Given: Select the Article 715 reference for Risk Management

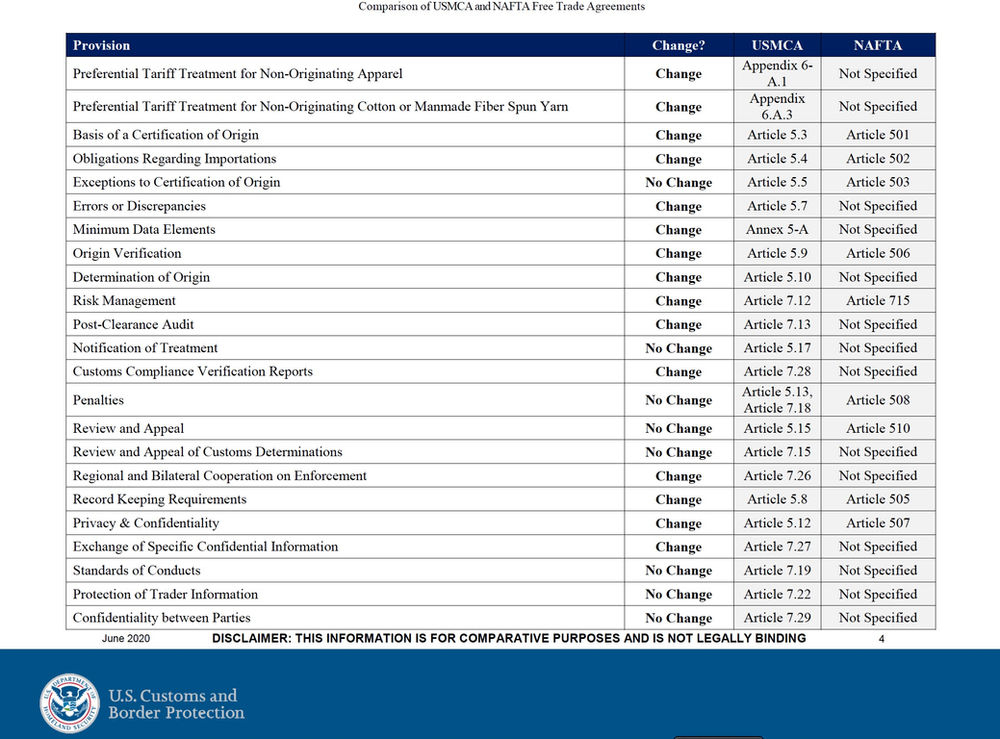Looking at the screenshot, I should [x=878, y=300].
